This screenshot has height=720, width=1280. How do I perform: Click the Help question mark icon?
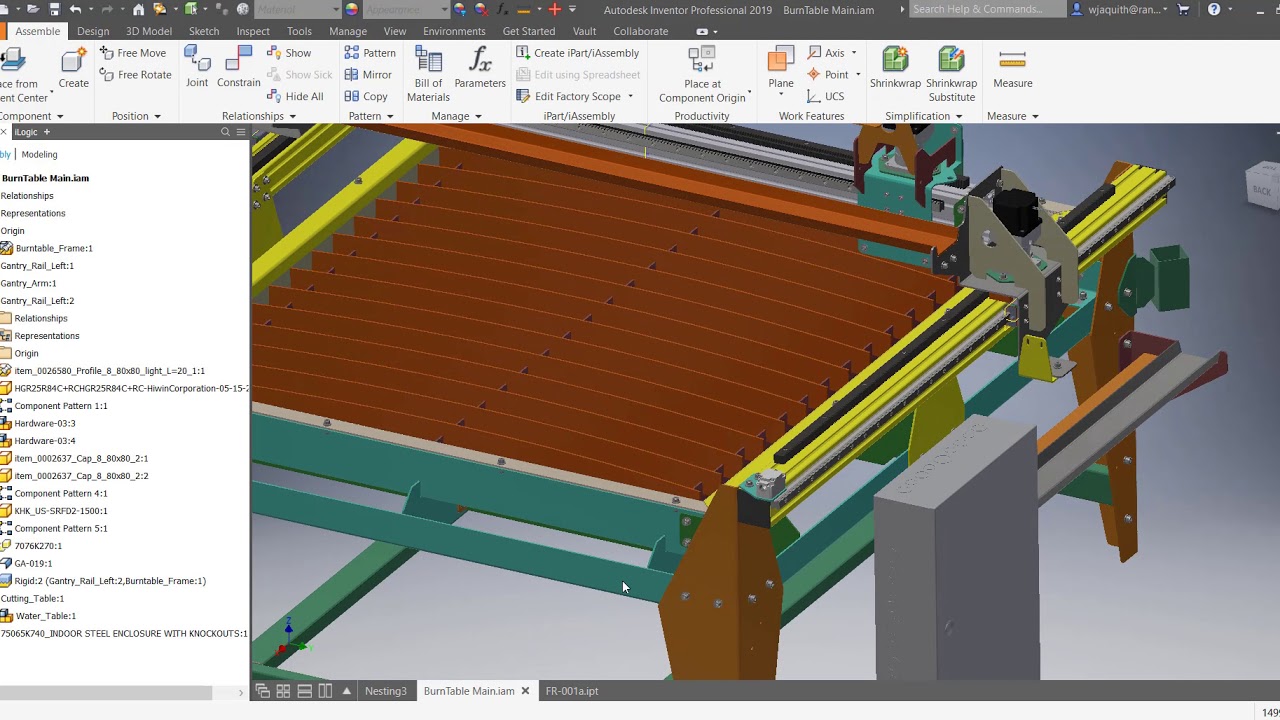tap(1214, 9)
